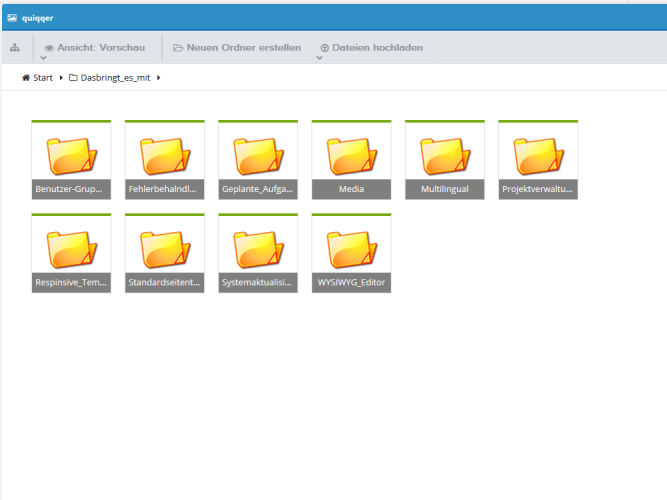Click the quiqqer image icon in the title bar

click(x=12, y=17)
